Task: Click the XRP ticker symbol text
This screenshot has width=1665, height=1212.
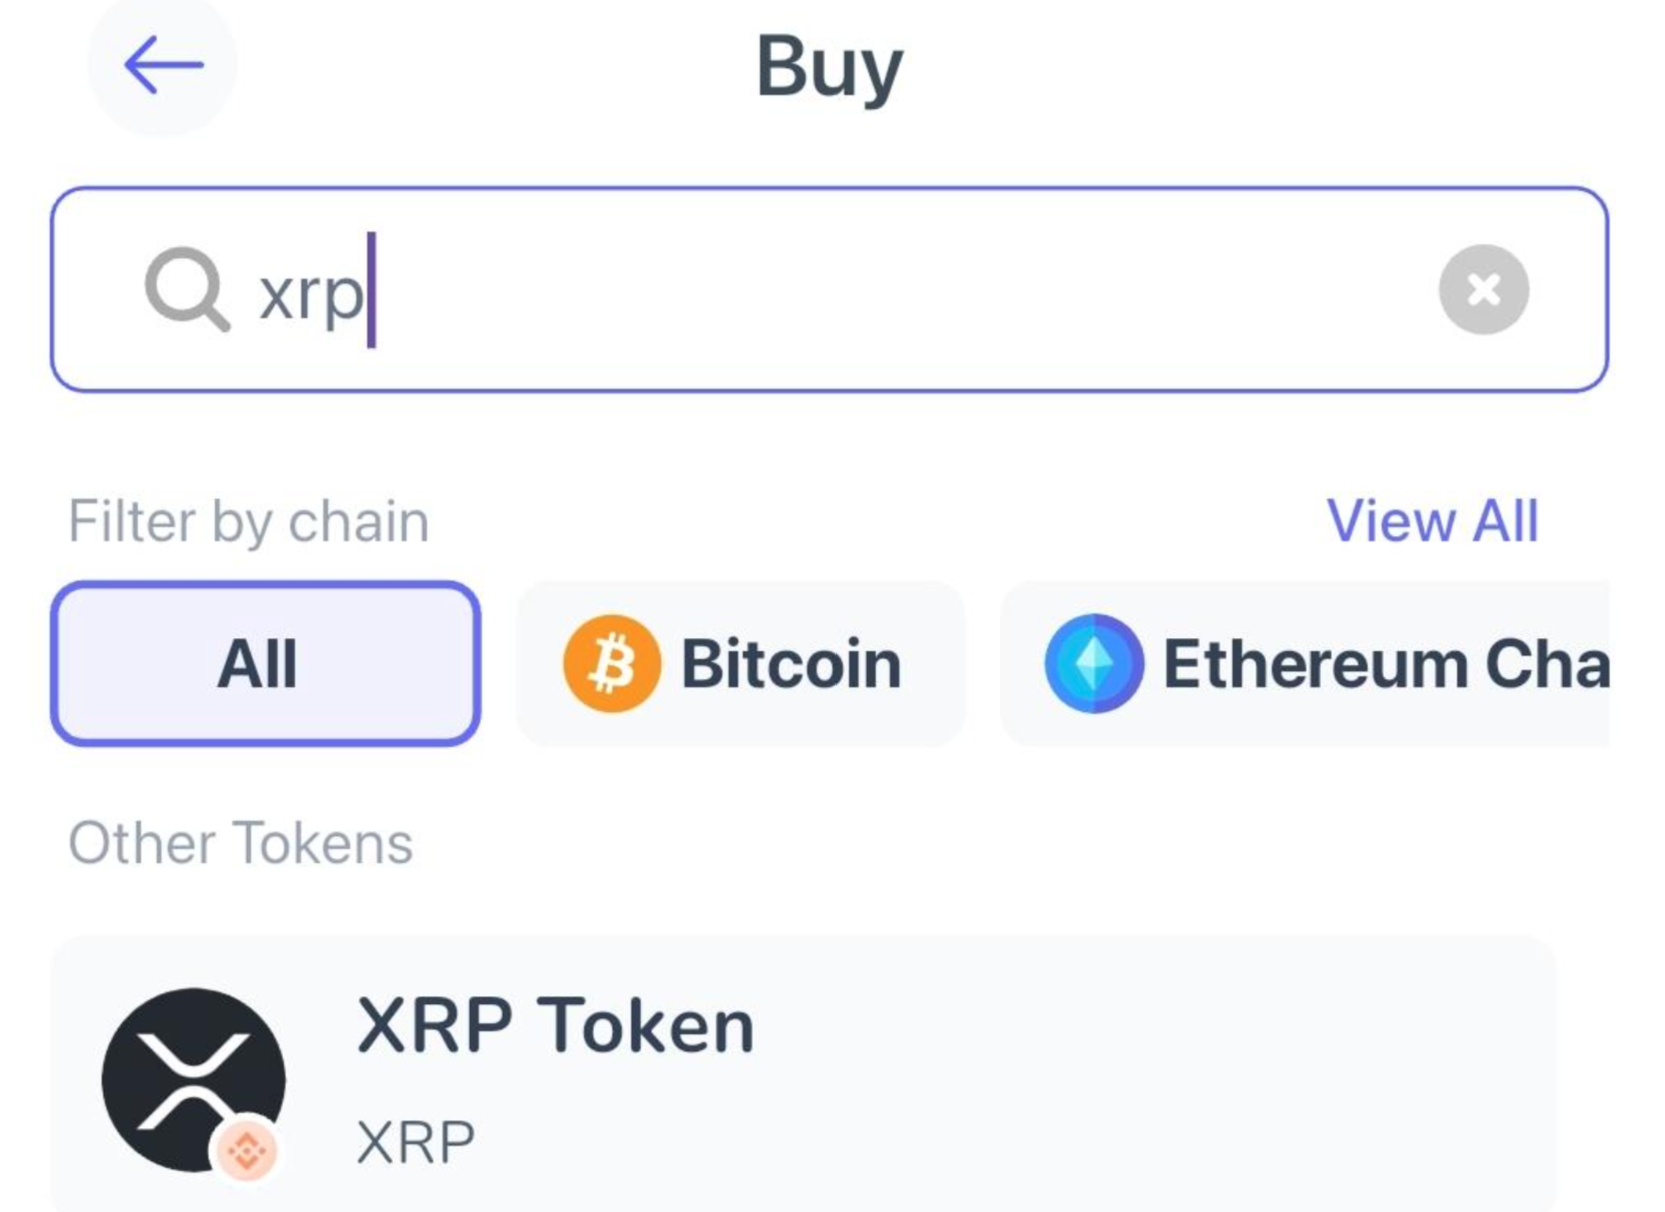Action: [415, 1142]
